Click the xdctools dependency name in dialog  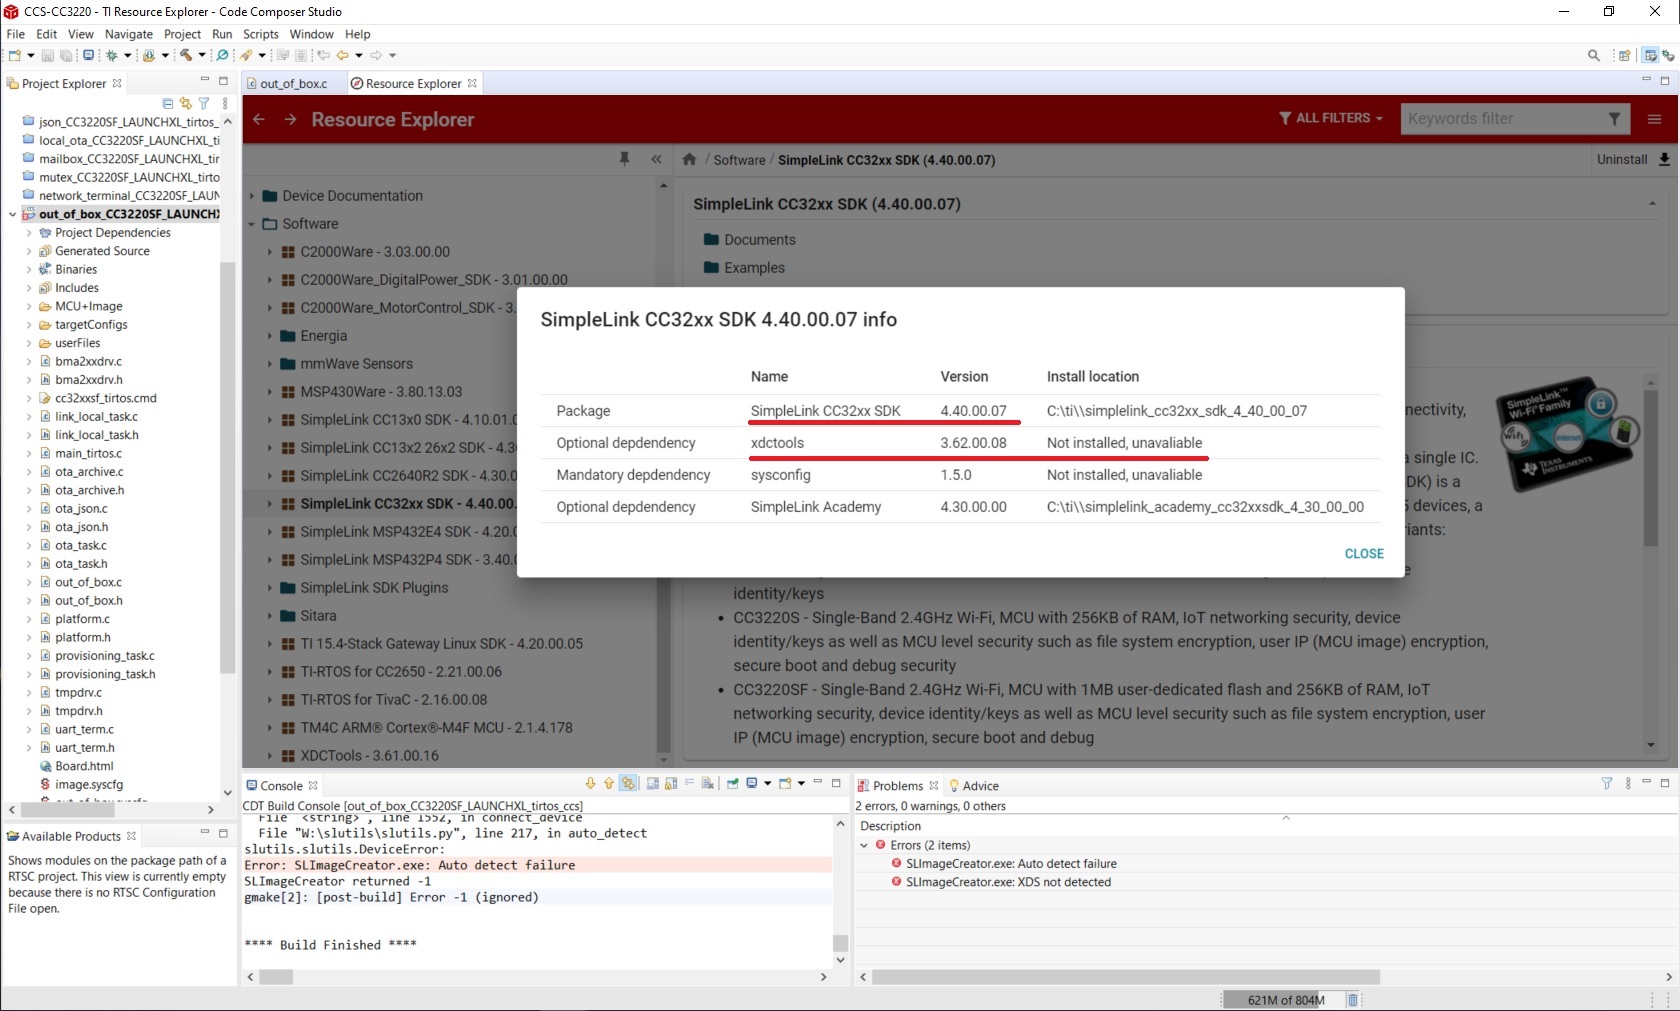point(777,443)
